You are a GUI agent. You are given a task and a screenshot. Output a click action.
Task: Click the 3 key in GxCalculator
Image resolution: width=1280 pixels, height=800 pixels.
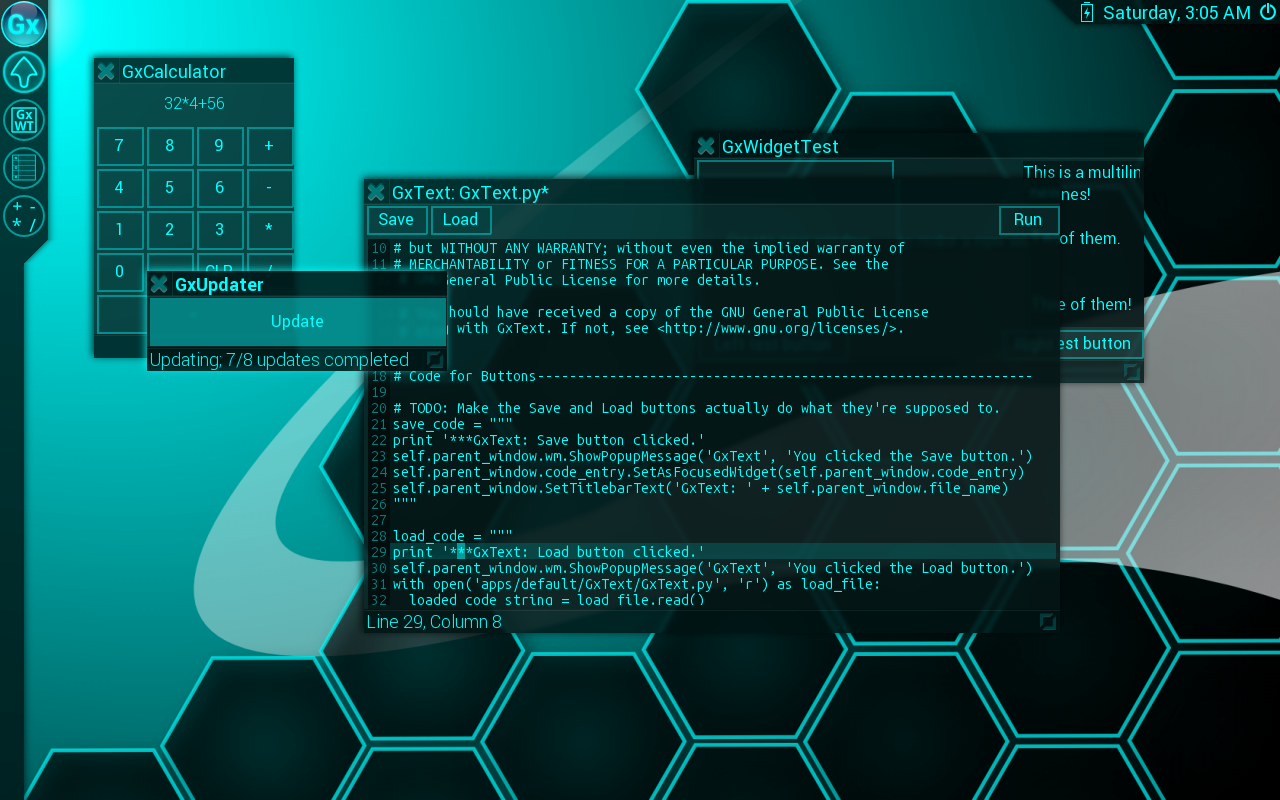[219, 230]
